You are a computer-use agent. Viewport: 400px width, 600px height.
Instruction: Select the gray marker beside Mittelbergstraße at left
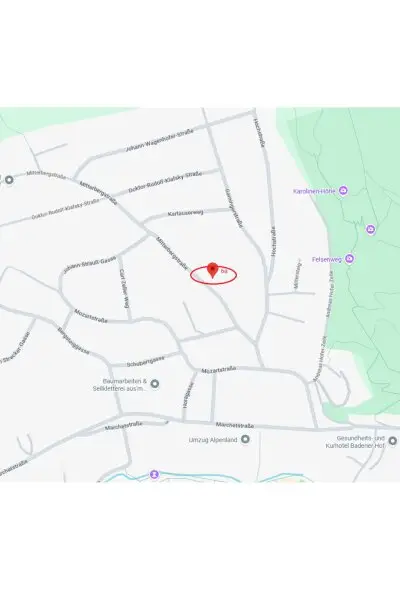click(x=9, y=179)
